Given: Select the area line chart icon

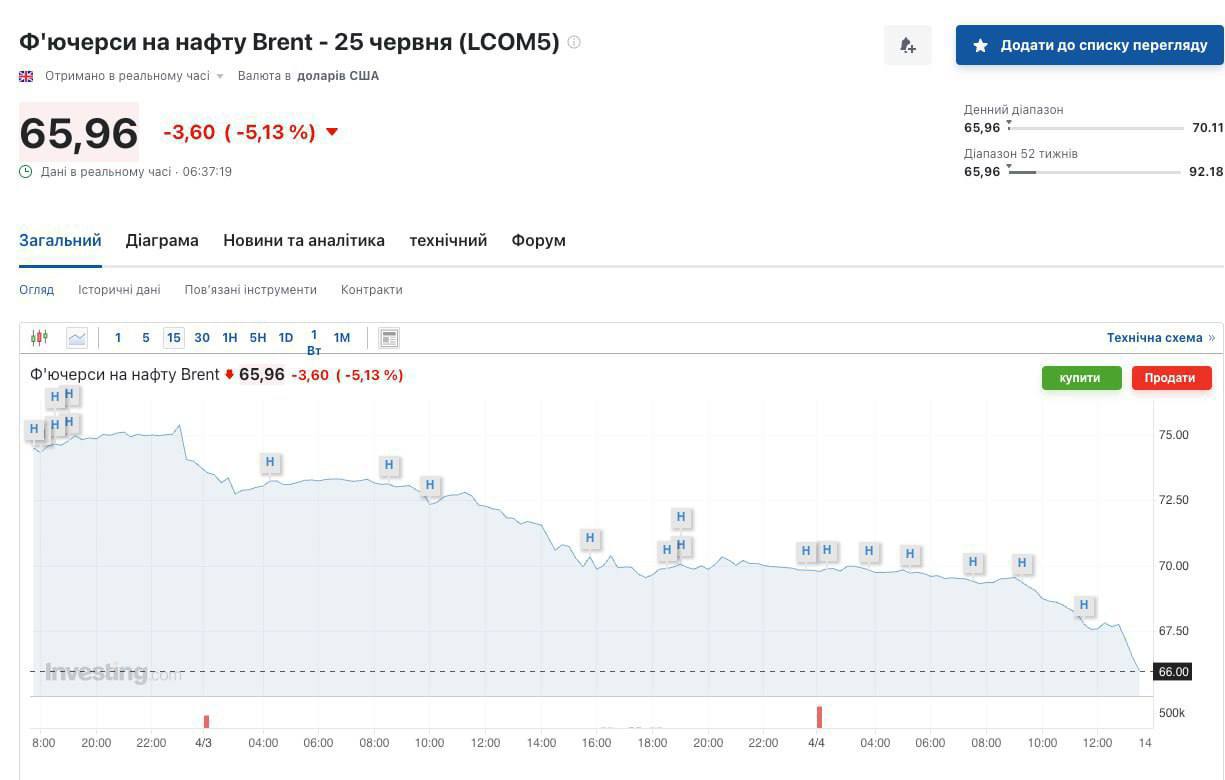Looking at the screenshot, I should click(x=77, y=338).
